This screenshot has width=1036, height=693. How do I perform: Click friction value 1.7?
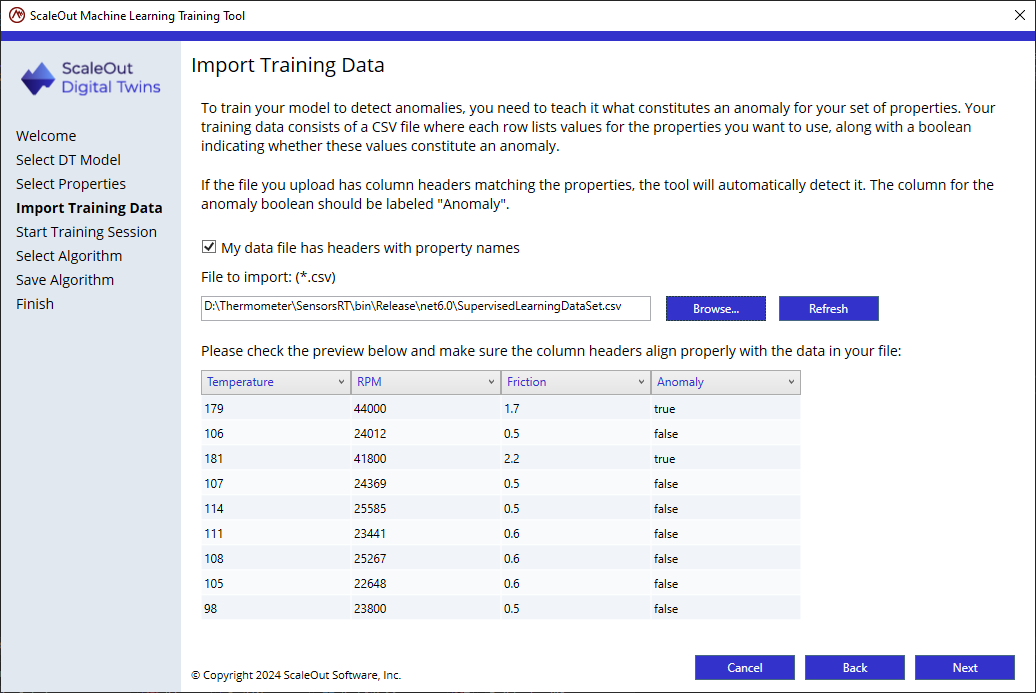(576, 408)
